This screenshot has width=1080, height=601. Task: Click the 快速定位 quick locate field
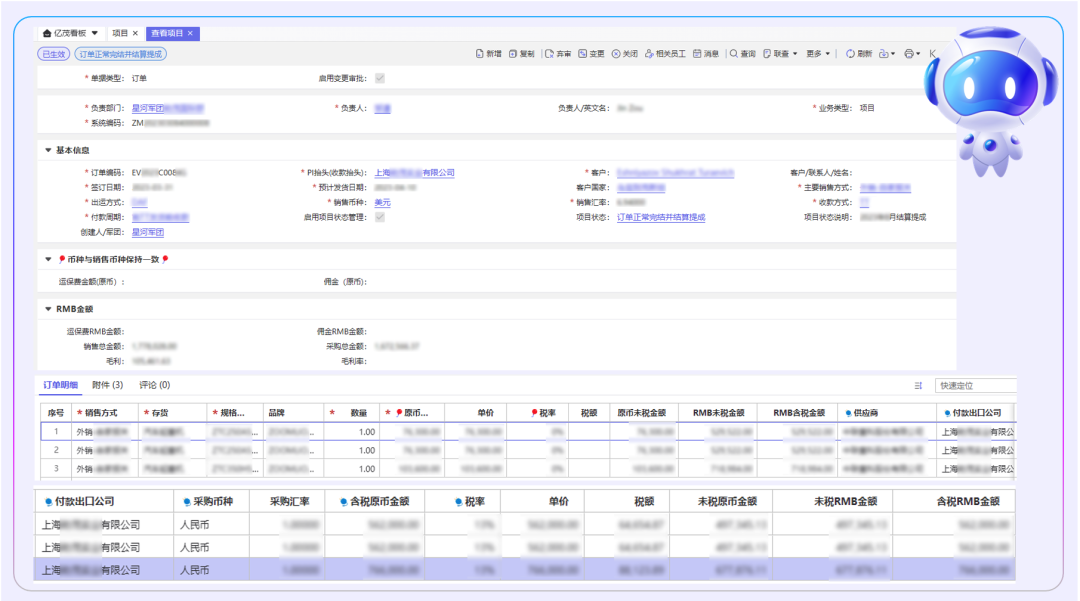pos(975,385)
